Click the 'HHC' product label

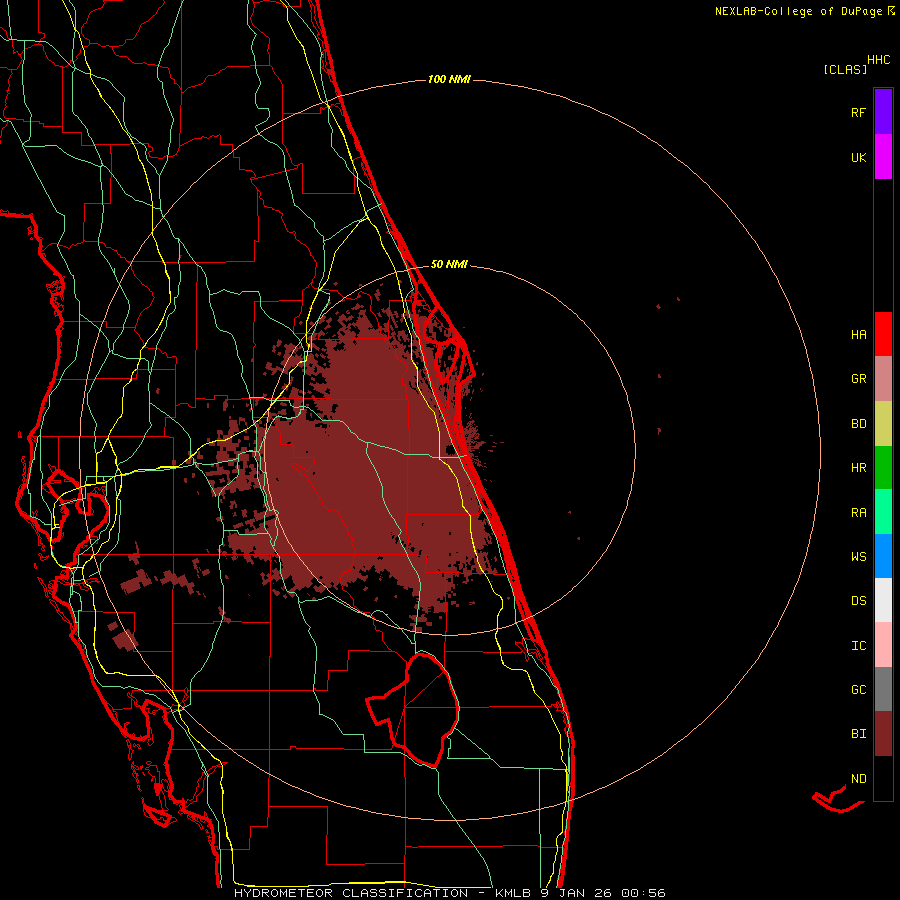click(879, 60)
